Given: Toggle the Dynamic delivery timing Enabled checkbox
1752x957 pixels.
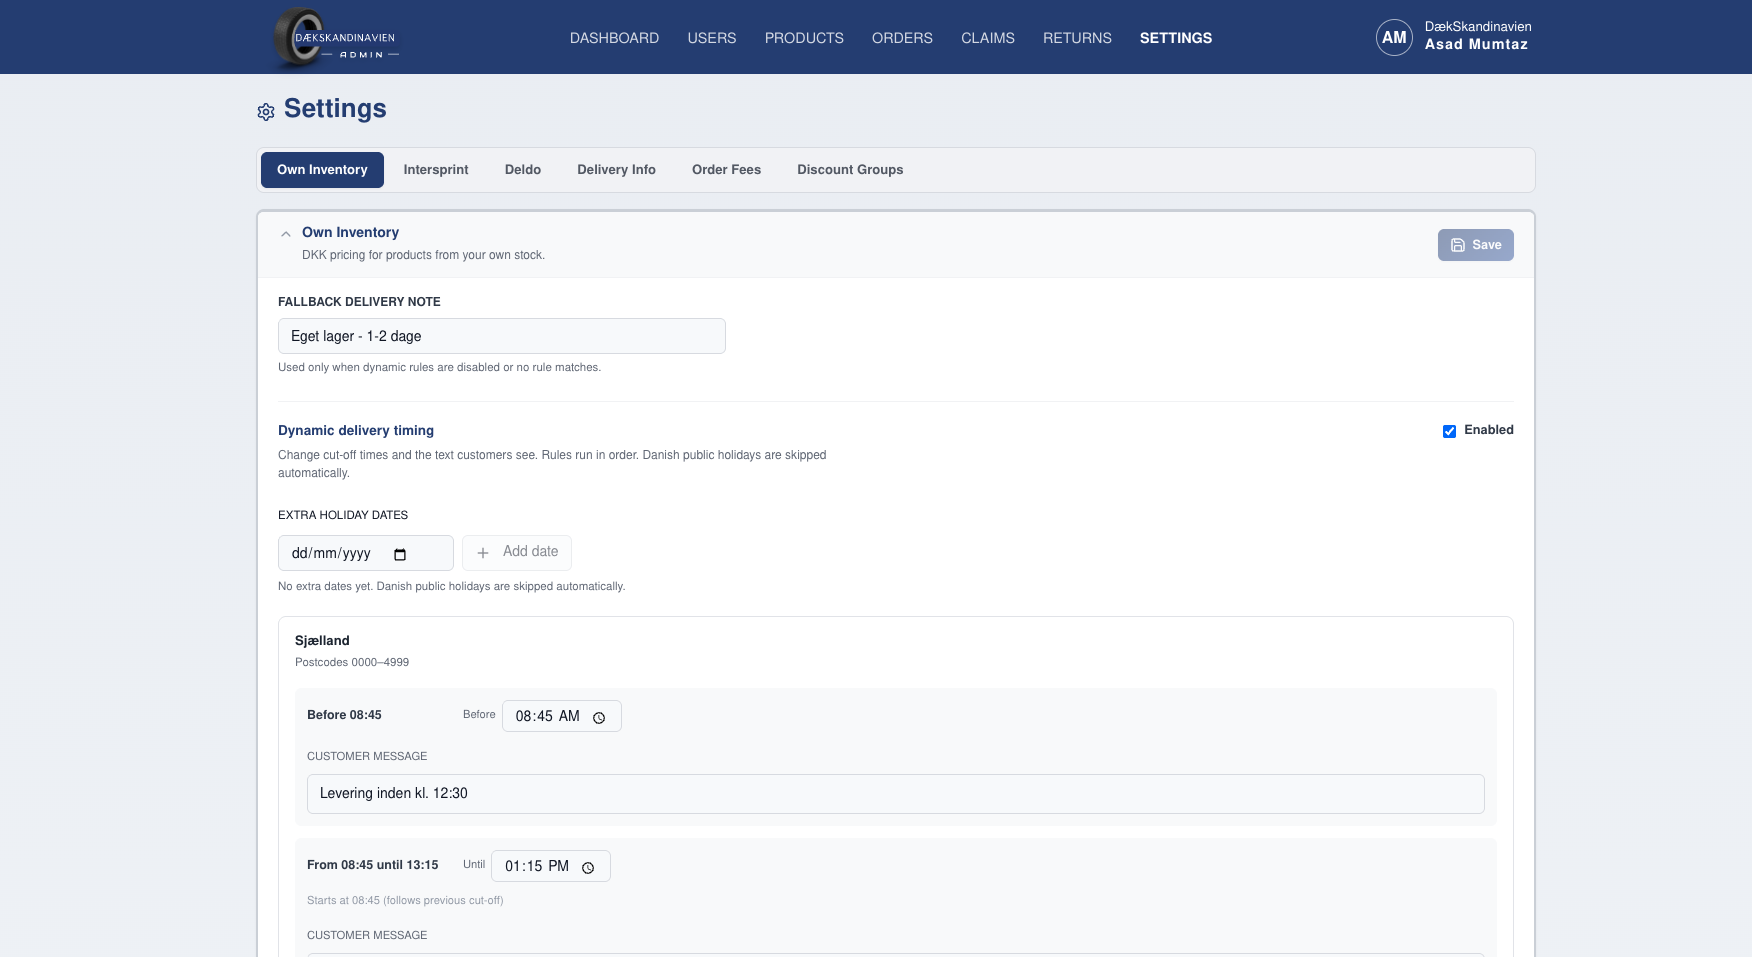Looking at the screenshot, I should click(x=1449, y=431).
